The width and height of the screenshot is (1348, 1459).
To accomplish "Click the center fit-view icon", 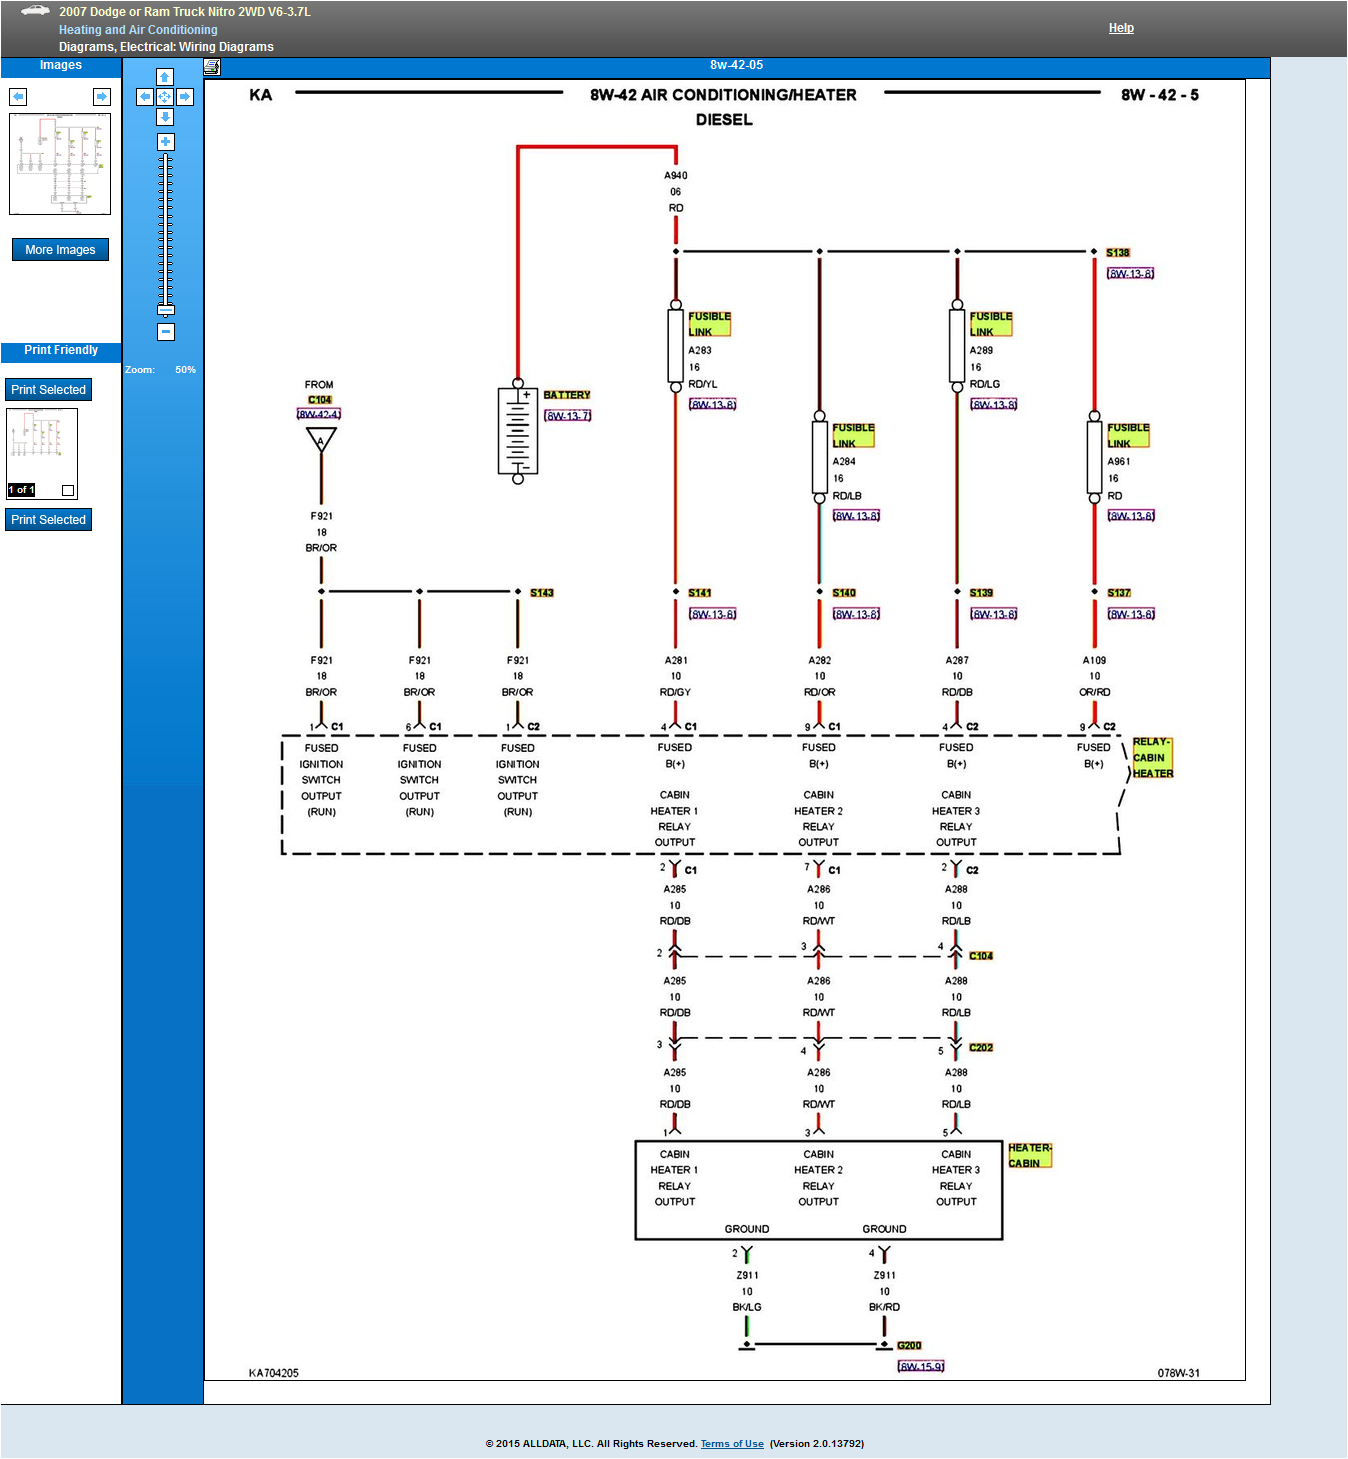I will tap(164, 97).
